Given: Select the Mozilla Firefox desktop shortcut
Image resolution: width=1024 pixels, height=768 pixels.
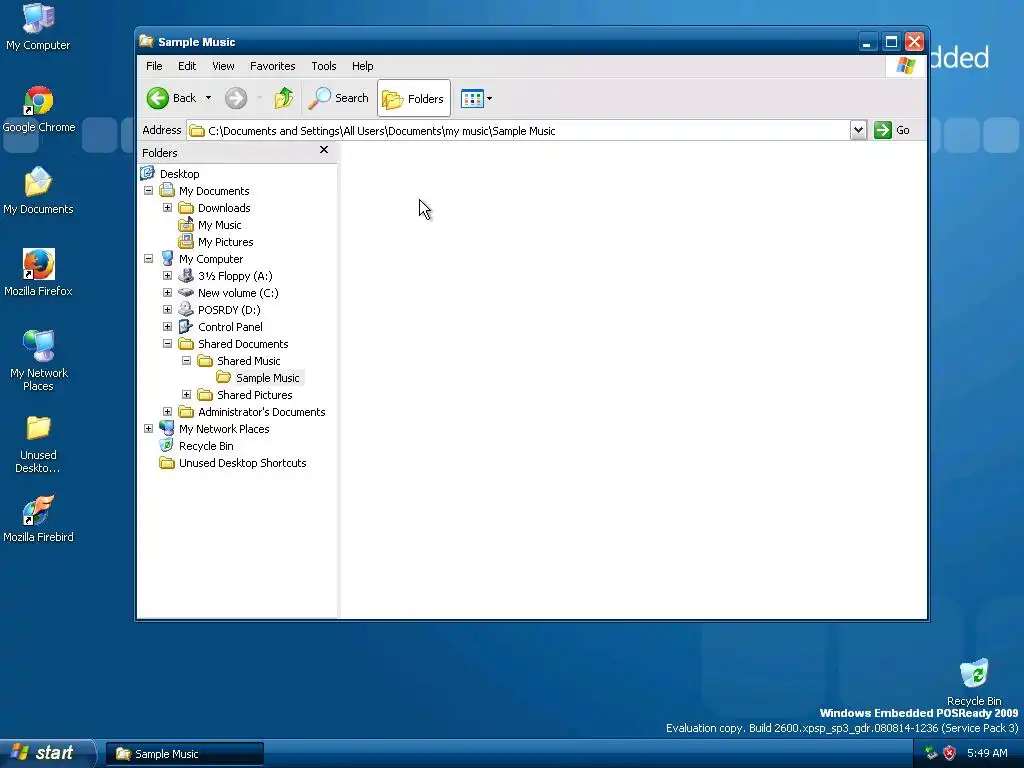Looking at the screenshot, I should pos(38,273).
